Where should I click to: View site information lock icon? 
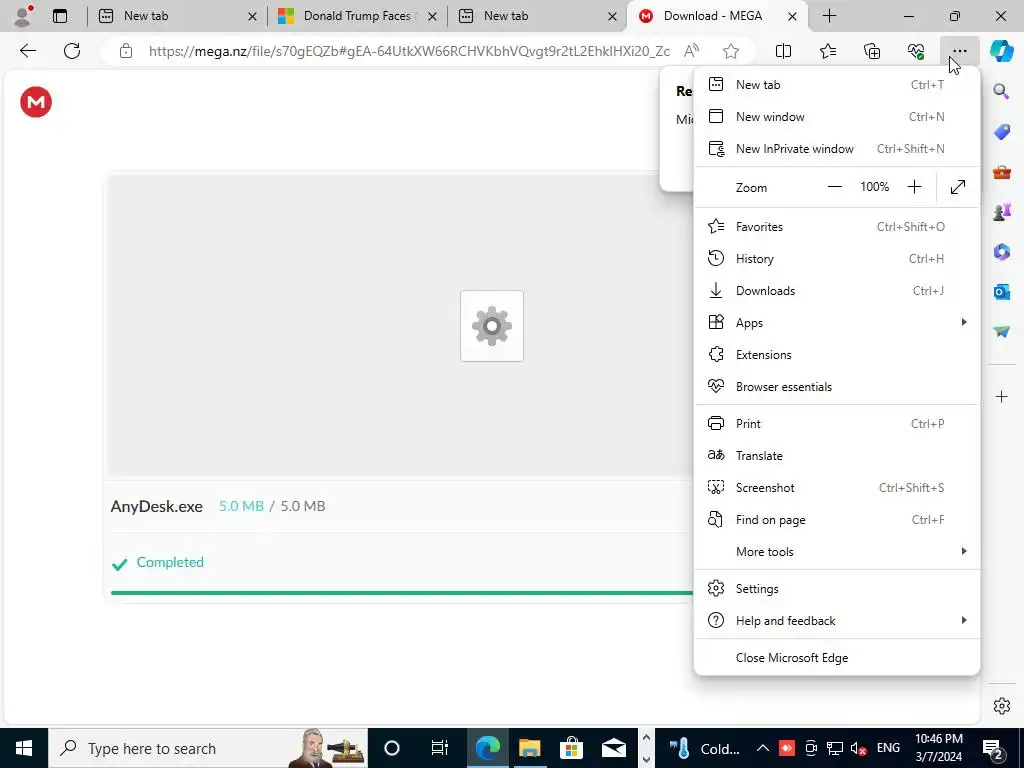pyautogui.click(x=126, y=51)
